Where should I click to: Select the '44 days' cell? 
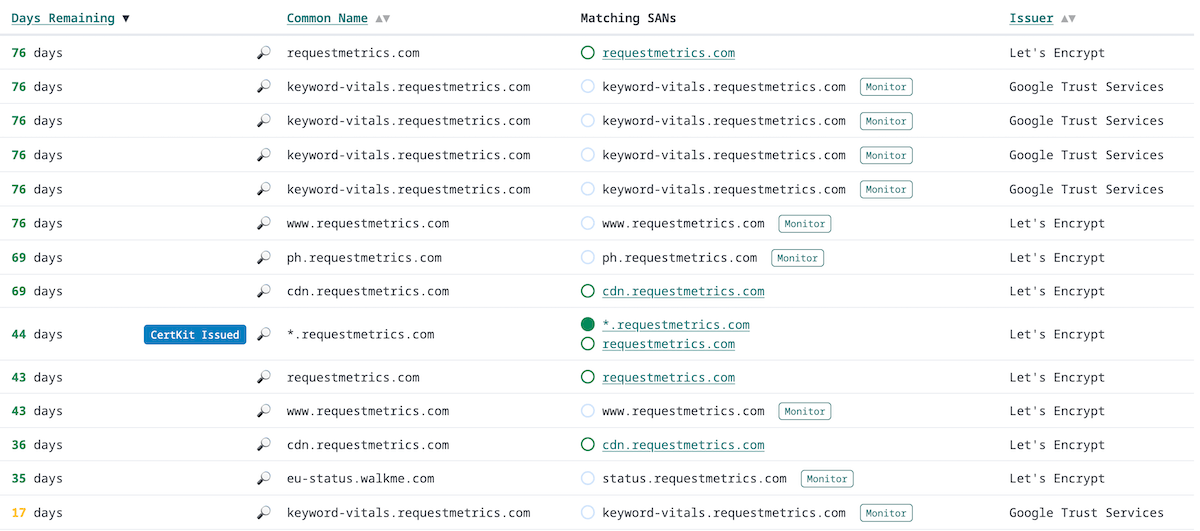[x=37, y=335]
